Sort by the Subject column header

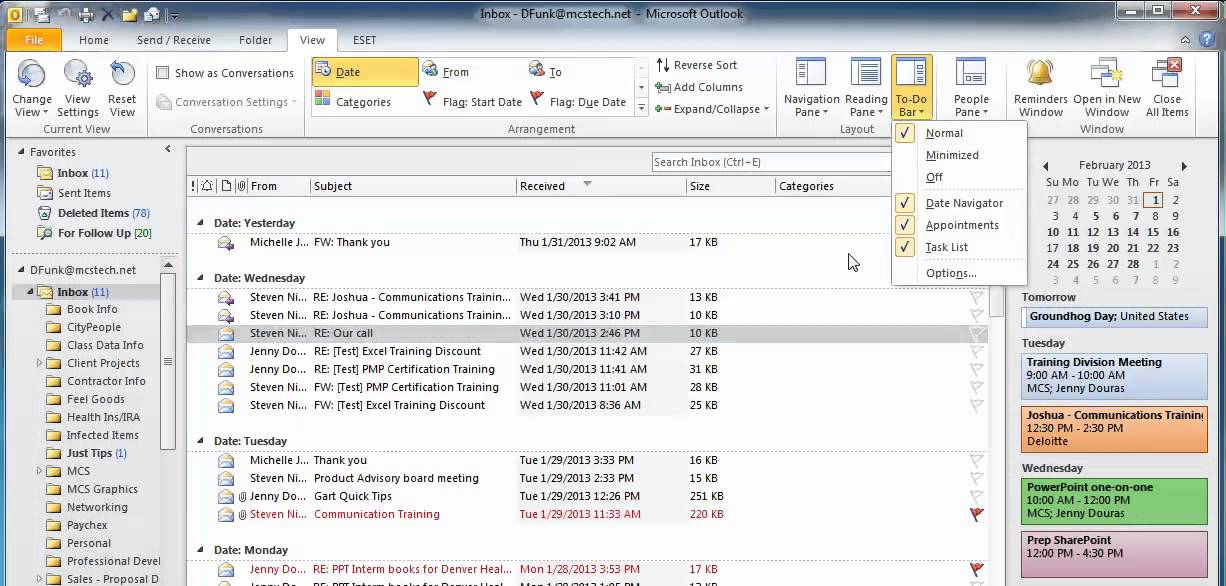point(412,186)
